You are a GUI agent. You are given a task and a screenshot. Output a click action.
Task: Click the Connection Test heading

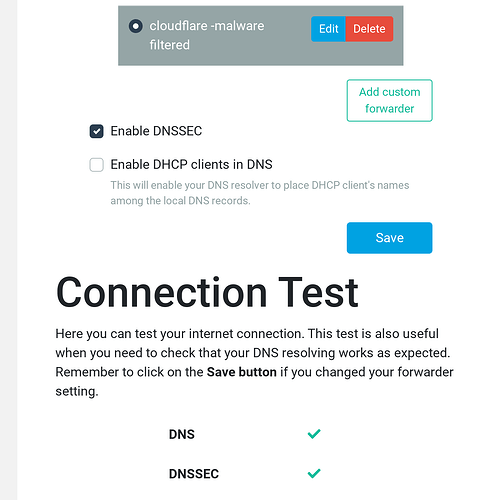tap(207, 293)
